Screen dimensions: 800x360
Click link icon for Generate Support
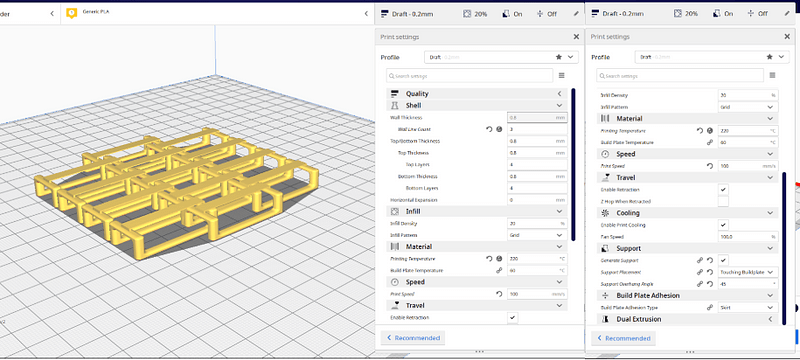[700, 260]
